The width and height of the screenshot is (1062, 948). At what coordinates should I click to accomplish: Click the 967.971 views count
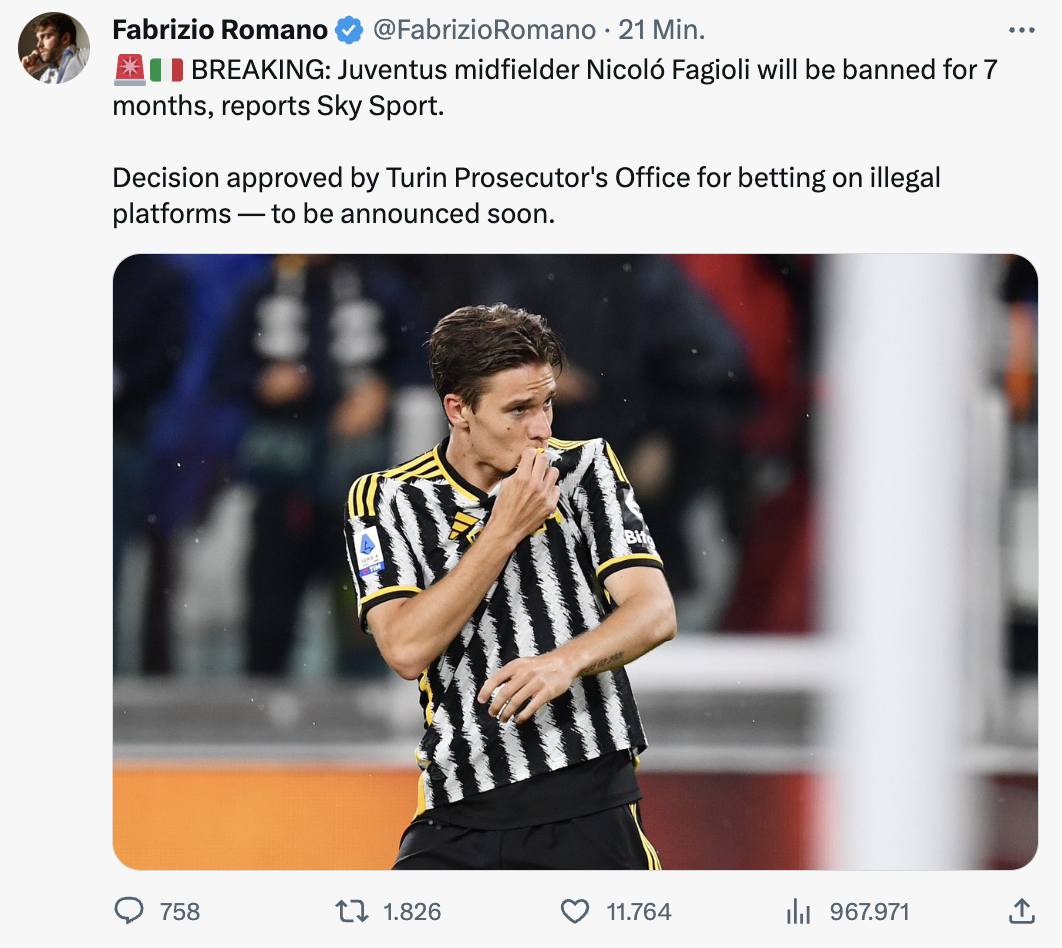coord(870,912)
